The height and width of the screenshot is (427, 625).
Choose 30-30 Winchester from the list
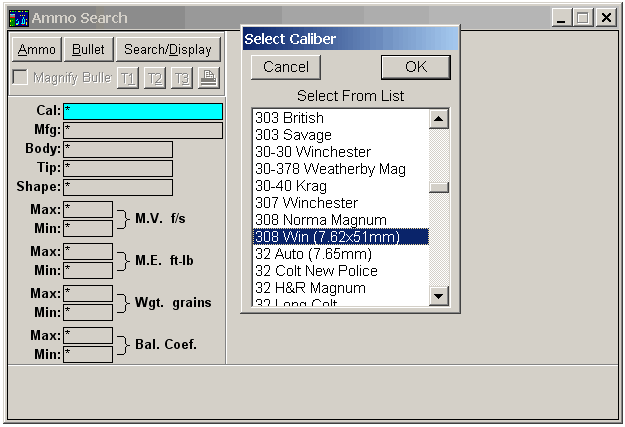pos(341,152)
